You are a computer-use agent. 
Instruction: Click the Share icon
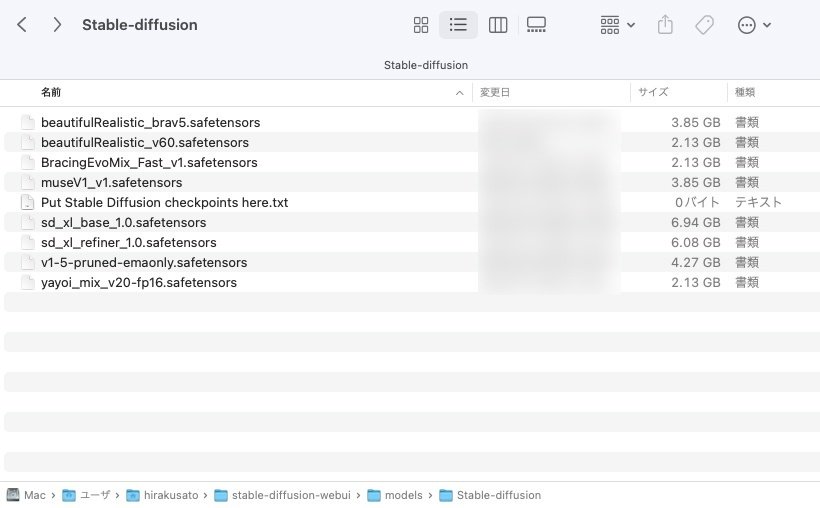point(665,25)
